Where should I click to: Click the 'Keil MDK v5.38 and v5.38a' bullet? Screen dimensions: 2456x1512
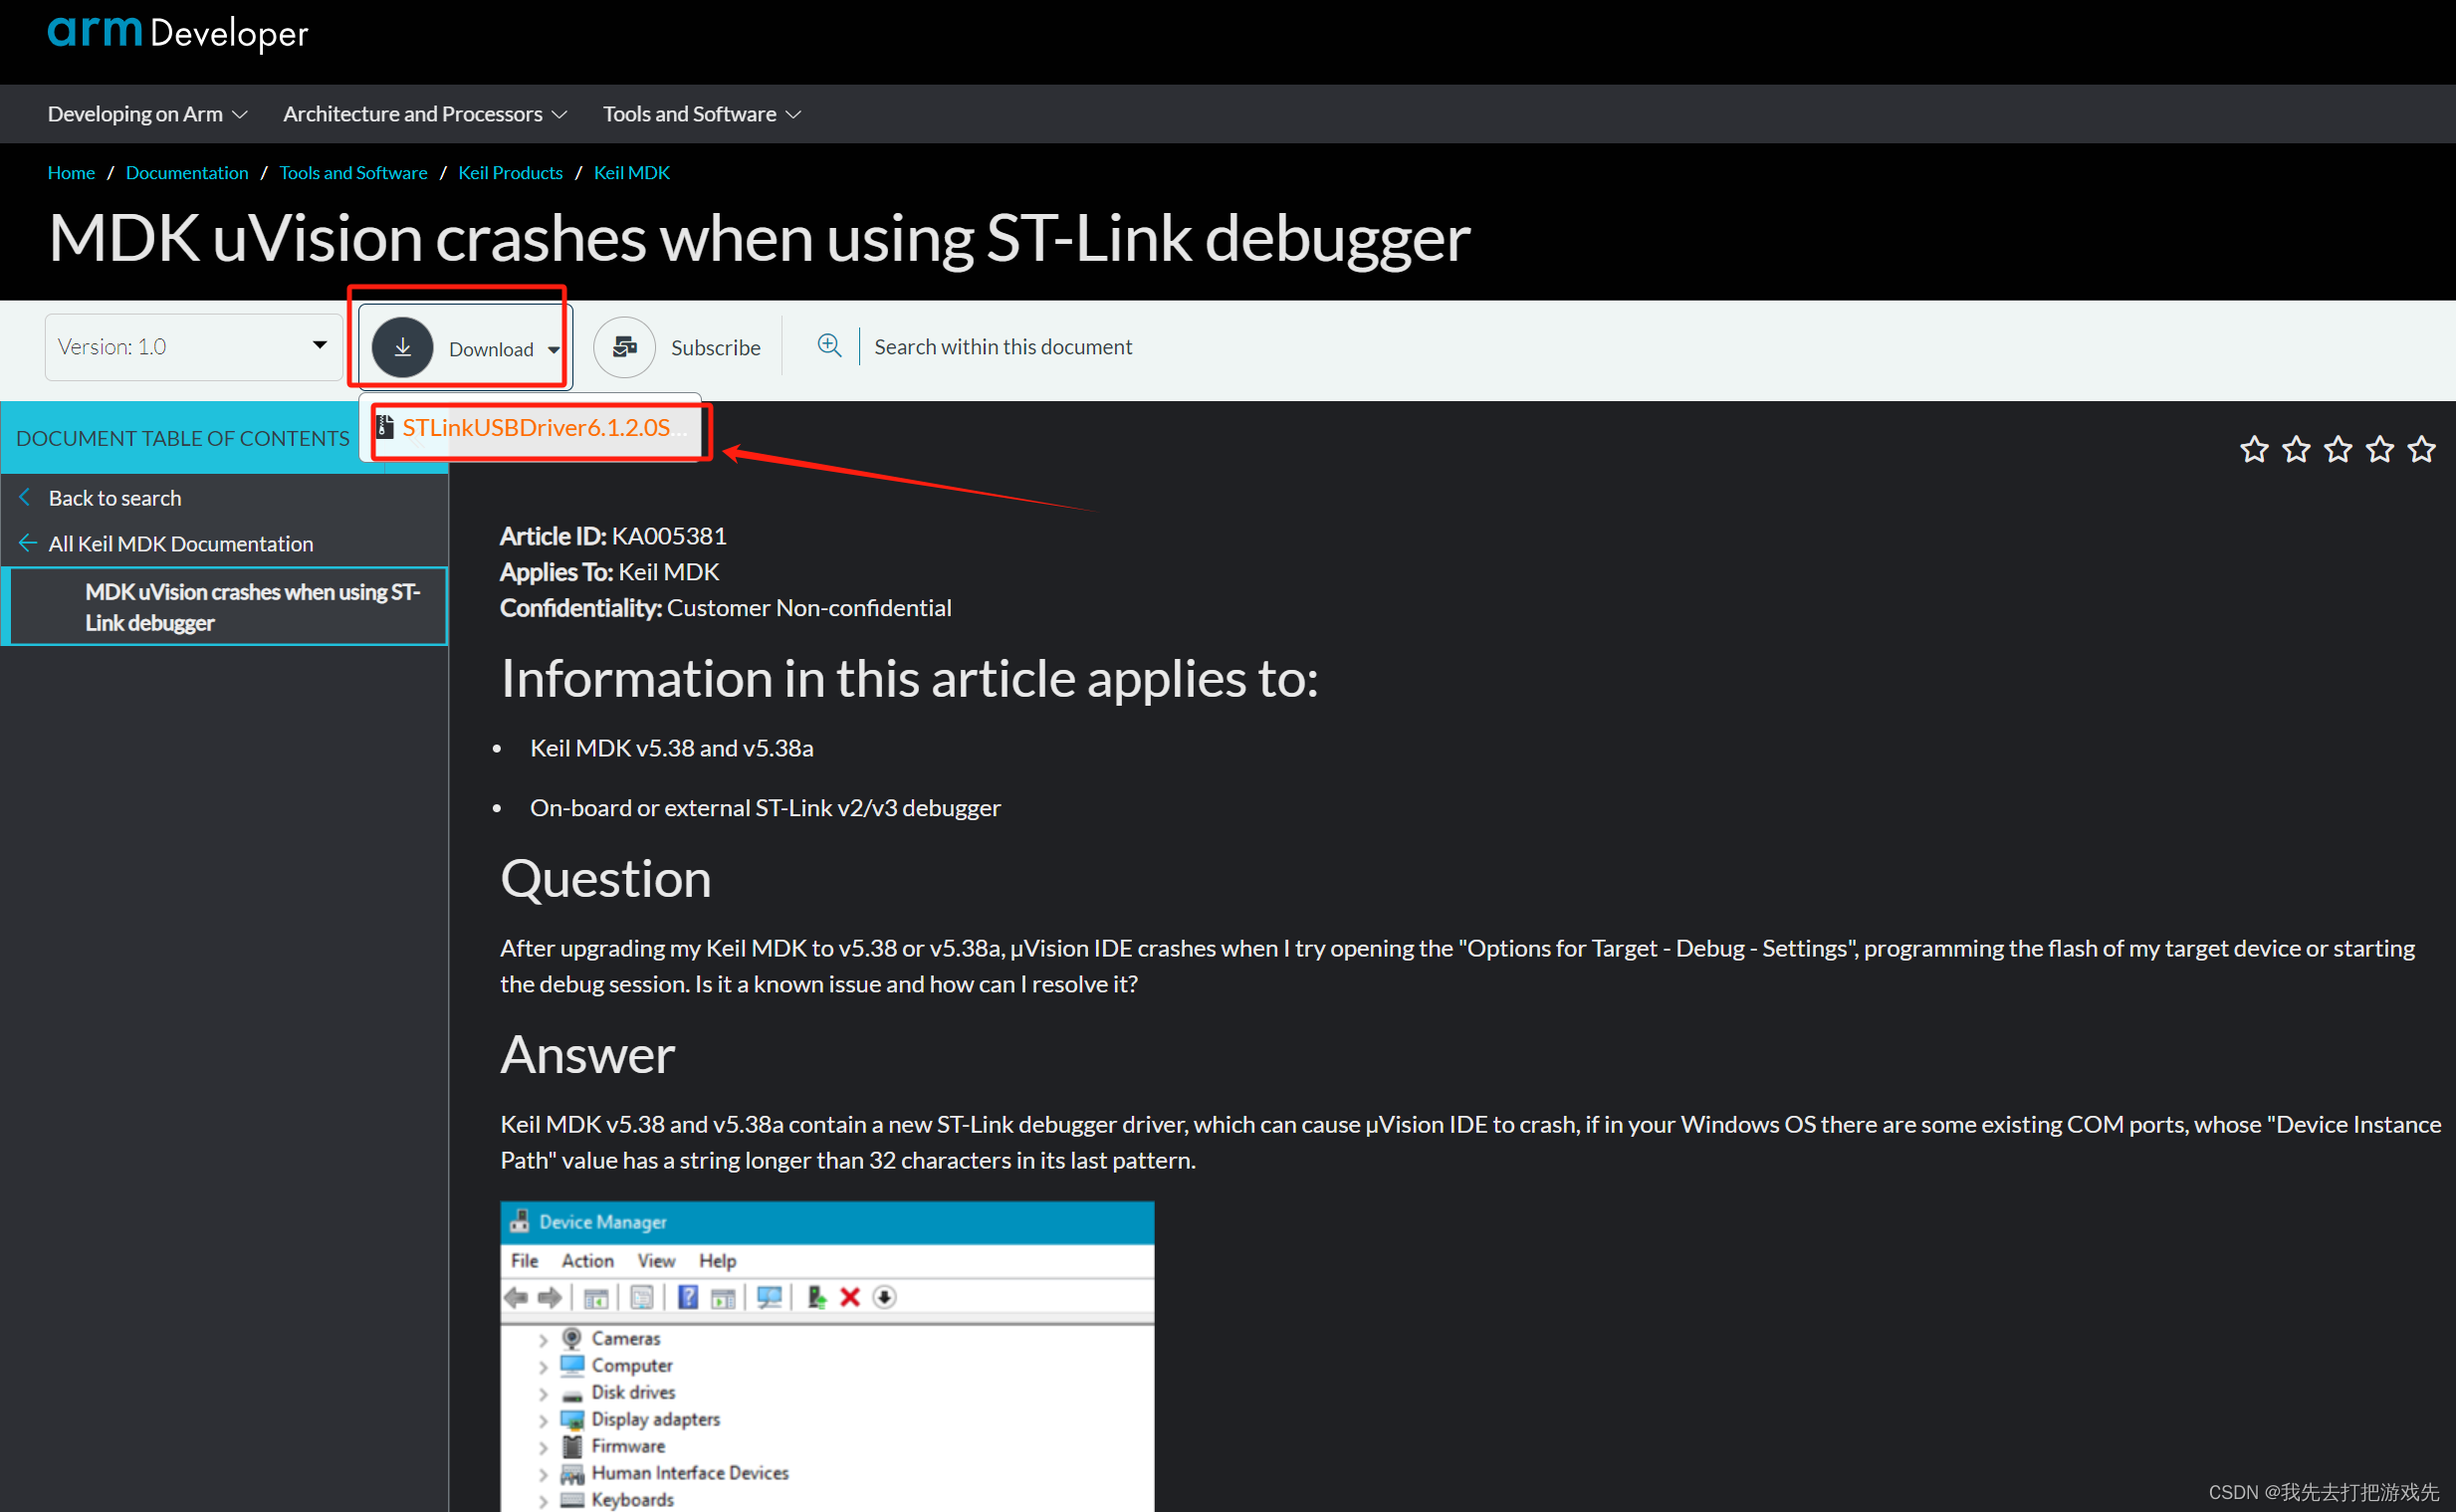point(672,748)
